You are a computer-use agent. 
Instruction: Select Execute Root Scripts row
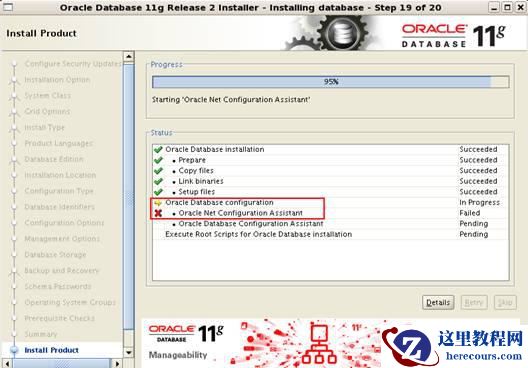pos(331,234)
